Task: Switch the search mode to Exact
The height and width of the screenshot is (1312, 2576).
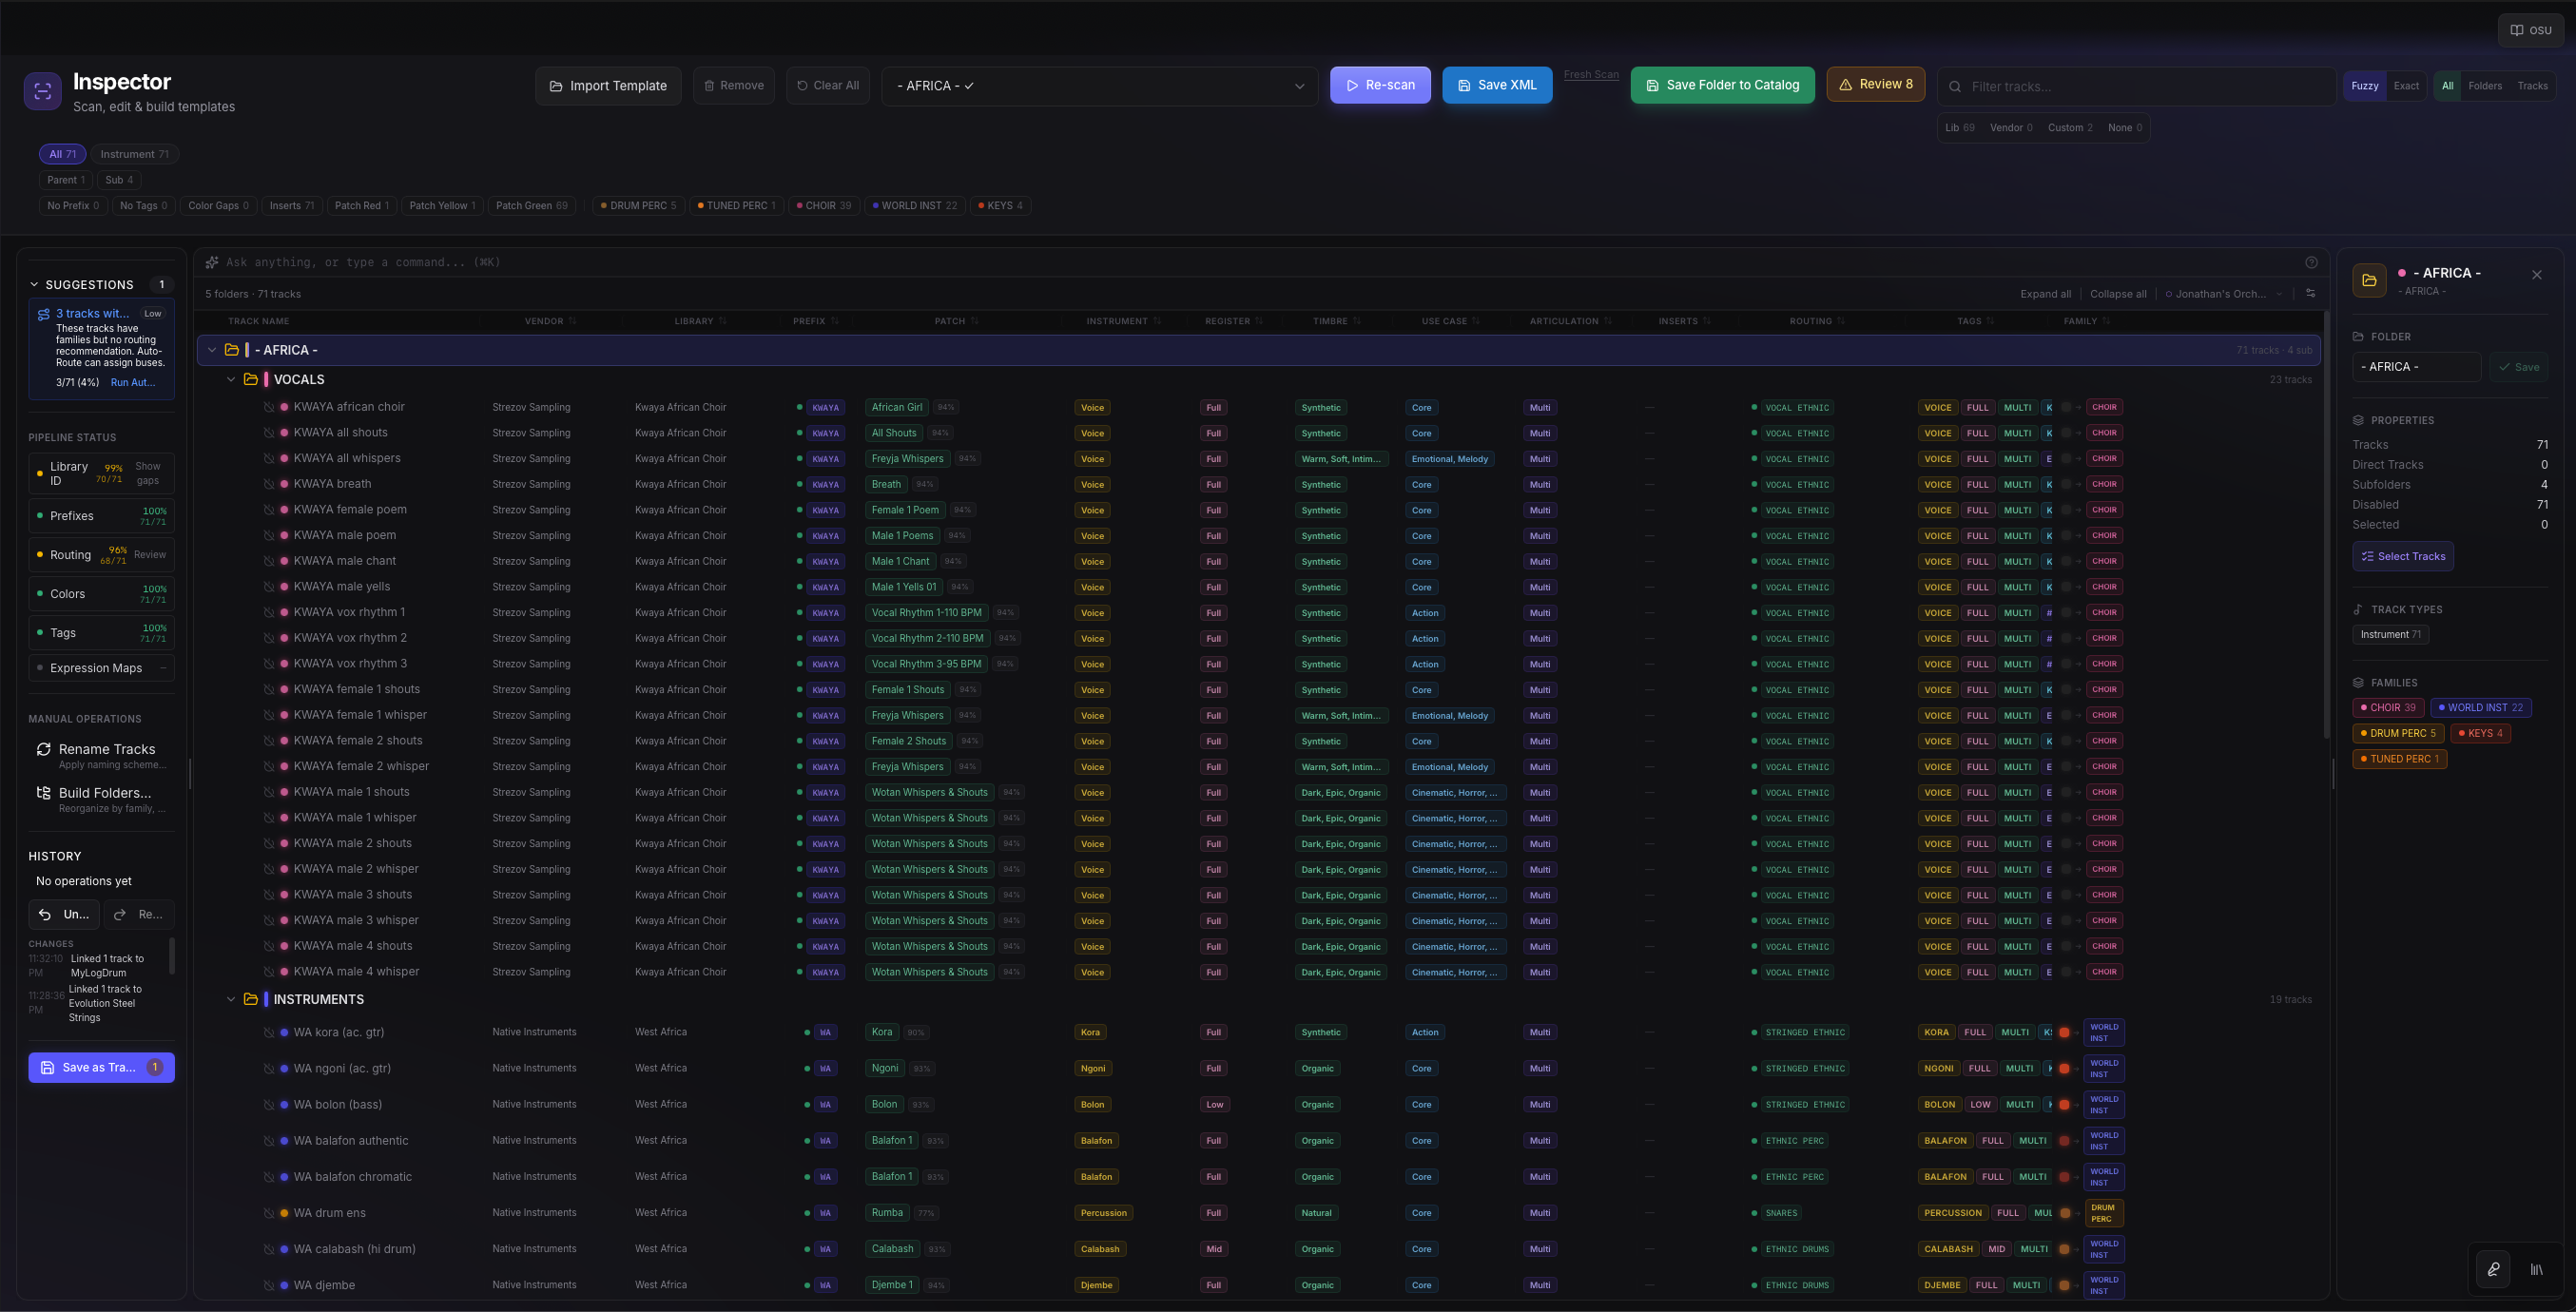Action: point(2406,86)
